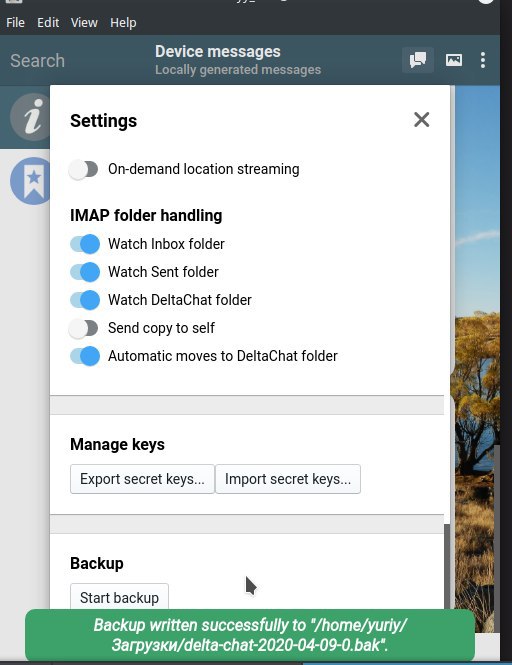The width and height of the screenshot is (512, 665).
Task: Open the File menu
Action: tap(15, 22)
